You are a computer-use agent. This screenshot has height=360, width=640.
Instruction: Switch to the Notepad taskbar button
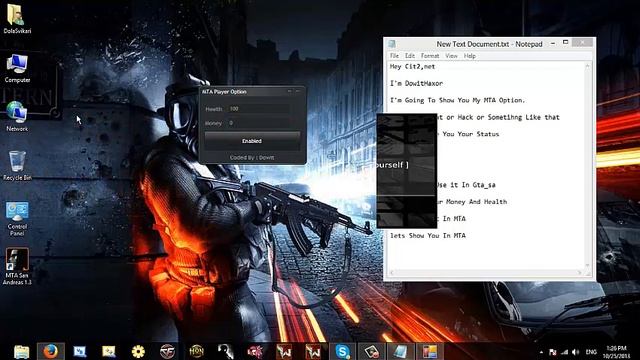coord(400,351)
